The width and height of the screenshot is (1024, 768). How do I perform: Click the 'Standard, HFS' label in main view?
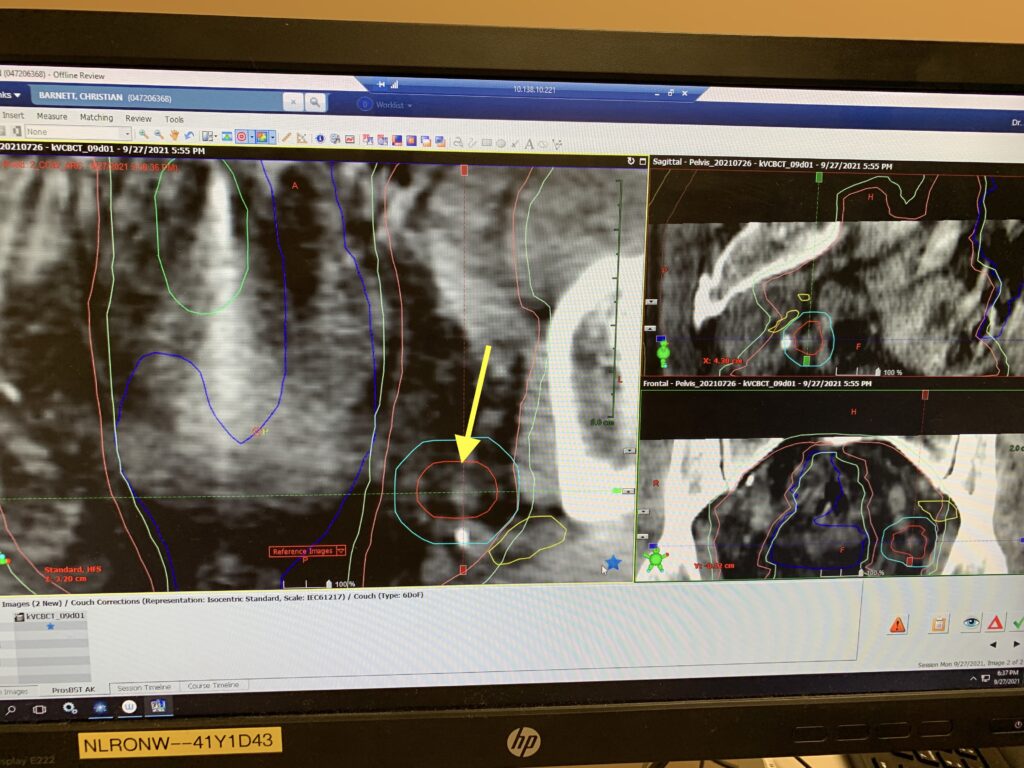74,570
